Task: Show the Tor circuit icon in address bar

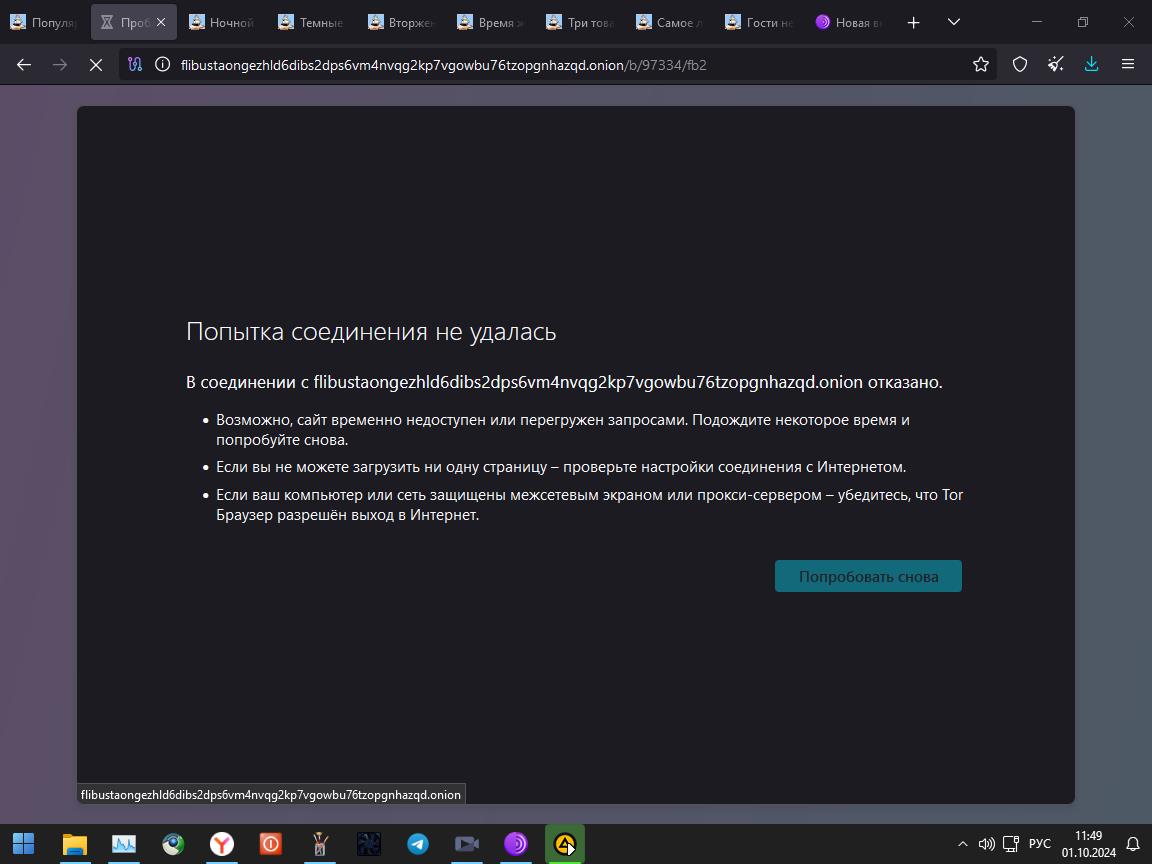Action: point(135,64)
